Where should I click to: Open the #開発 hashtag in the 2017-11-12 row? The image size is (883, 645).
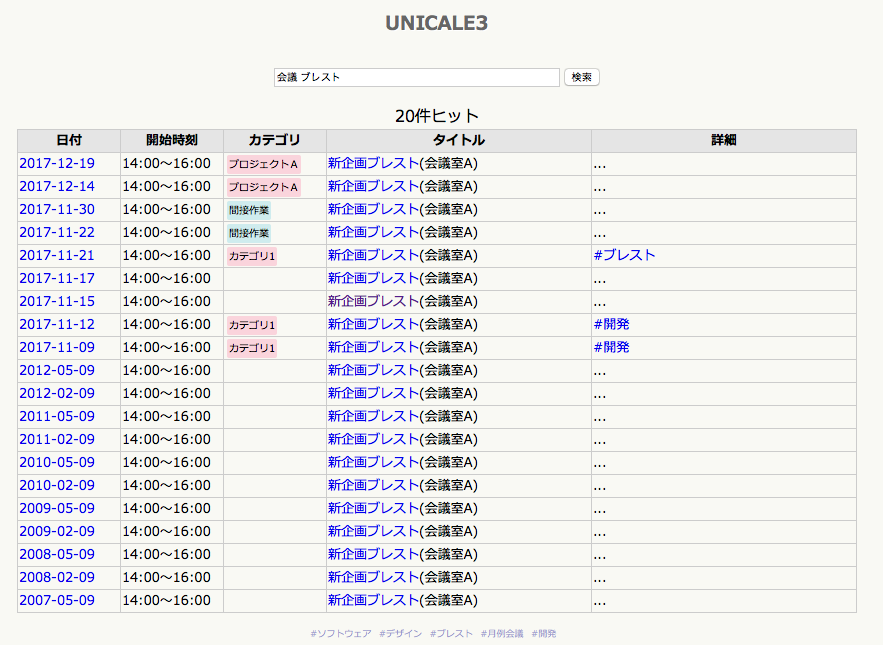611,324
